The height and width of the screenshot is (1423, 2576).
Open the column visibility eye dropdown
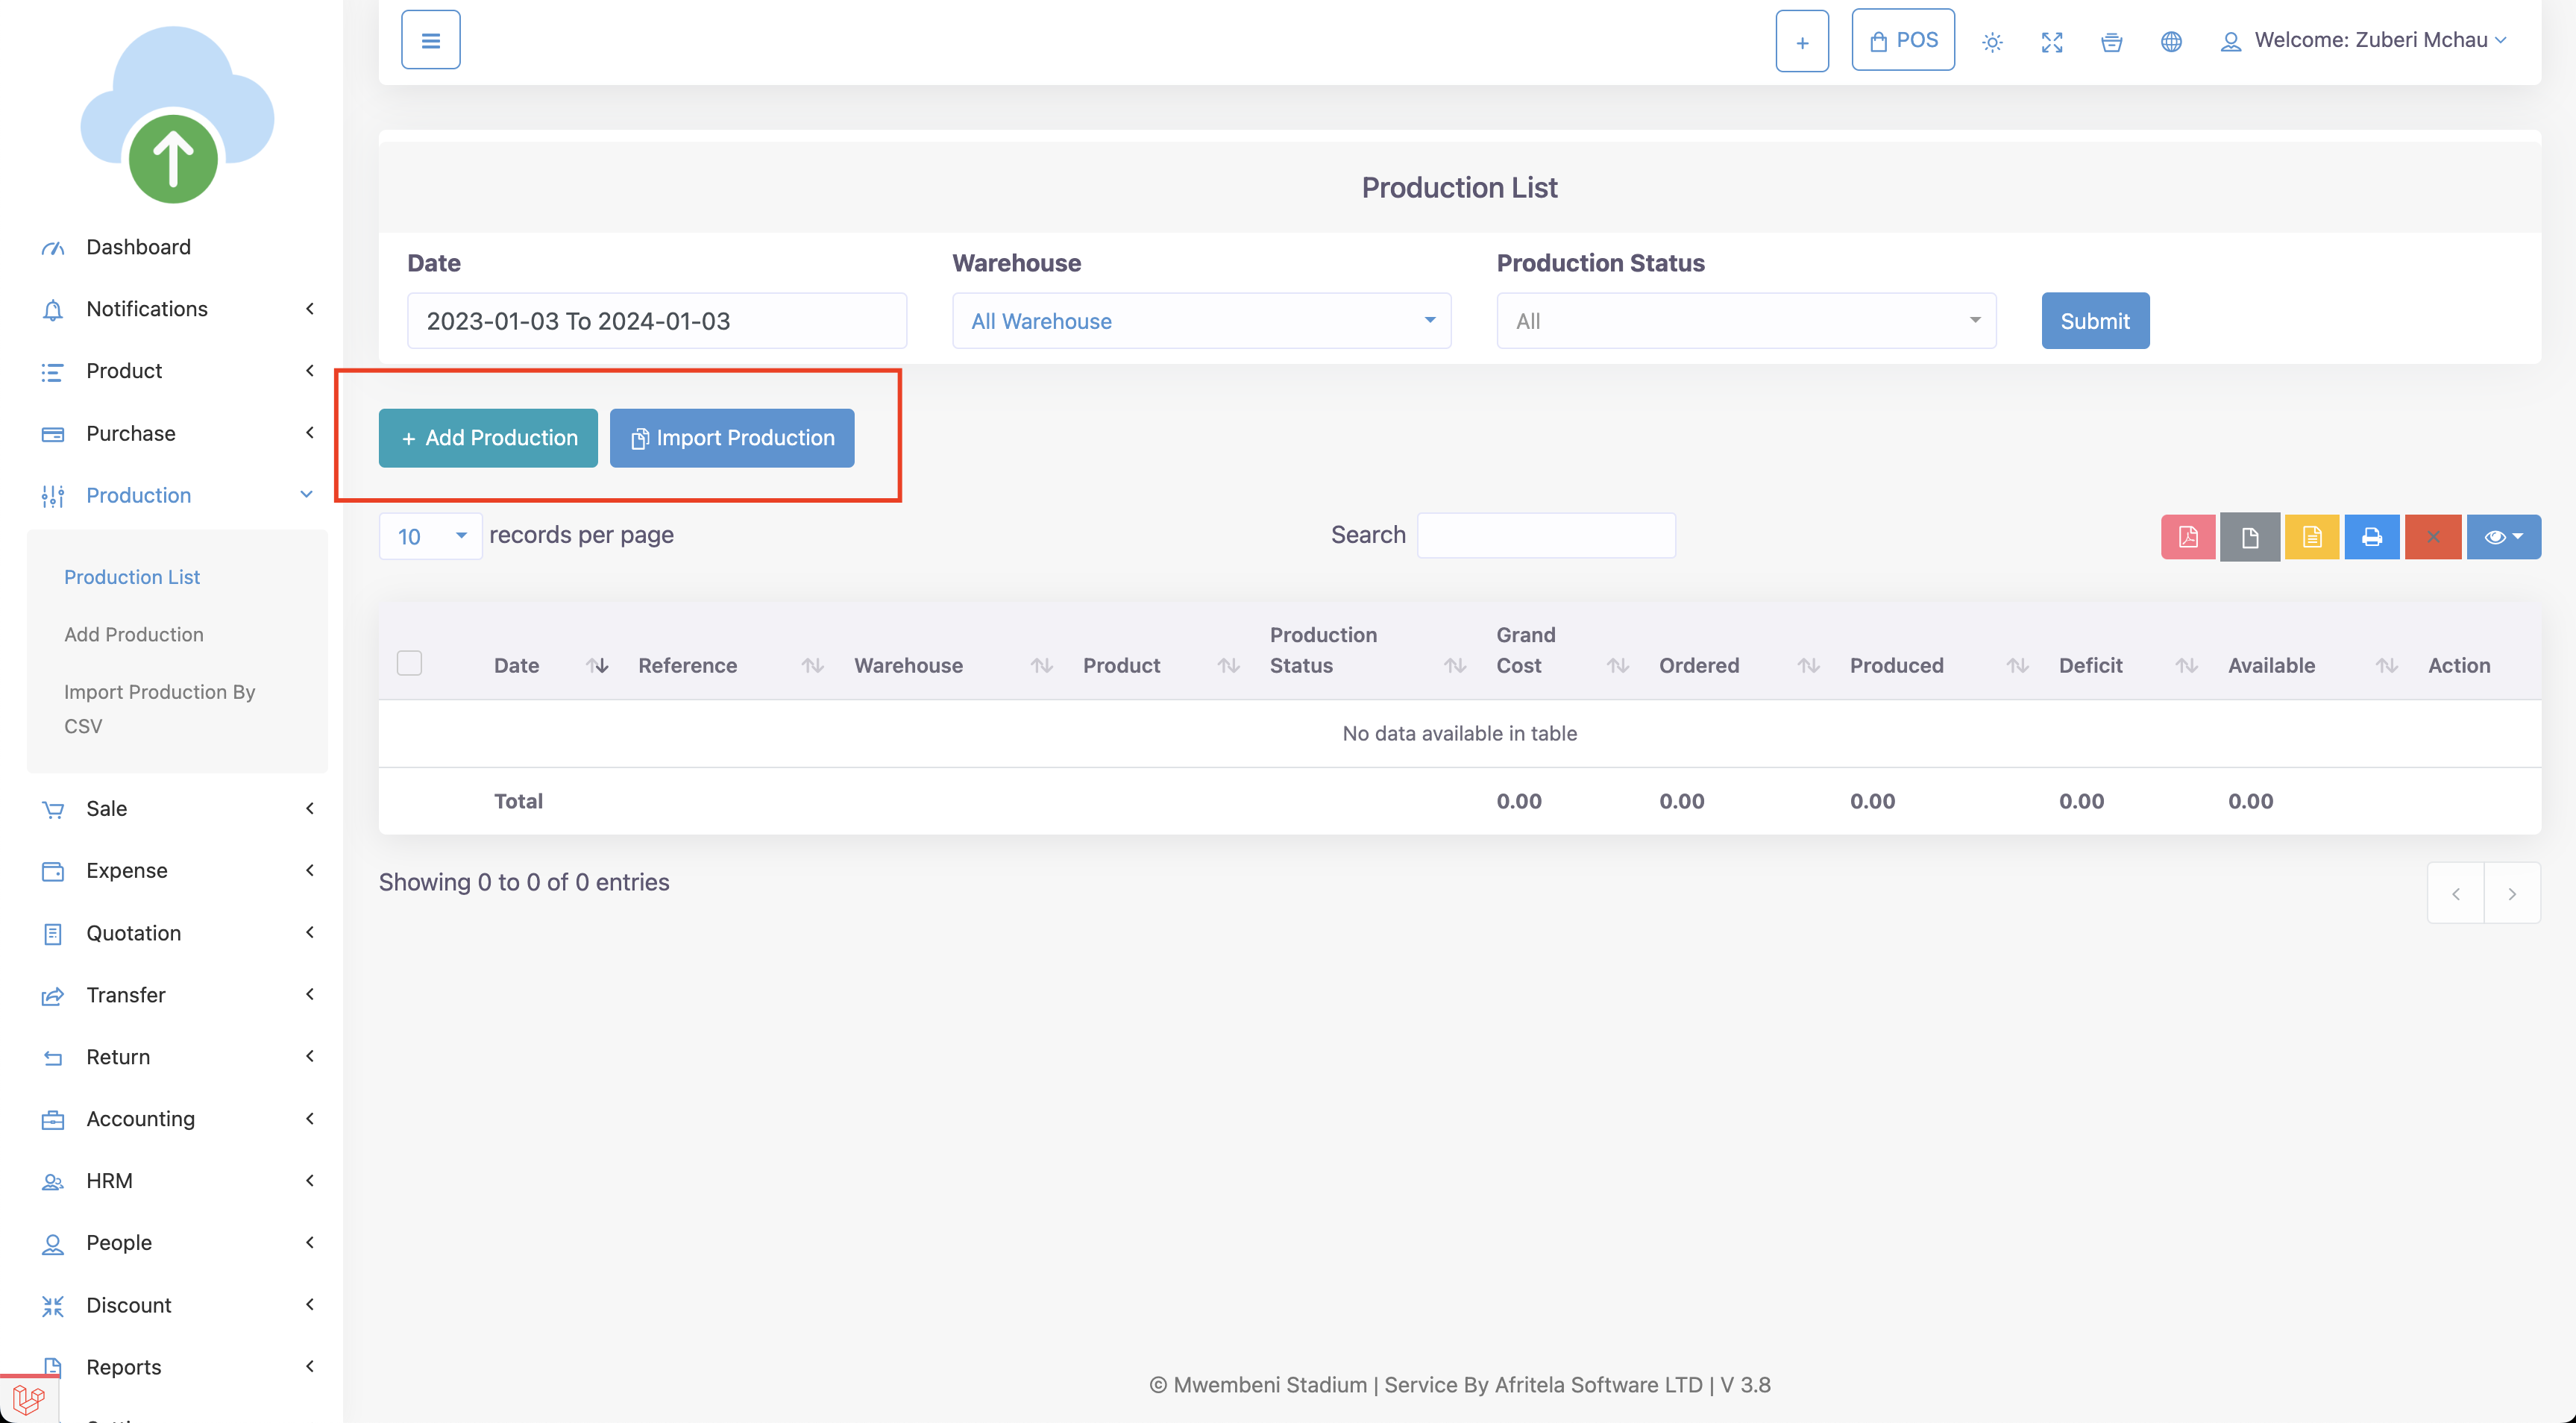pos(2502,537)
